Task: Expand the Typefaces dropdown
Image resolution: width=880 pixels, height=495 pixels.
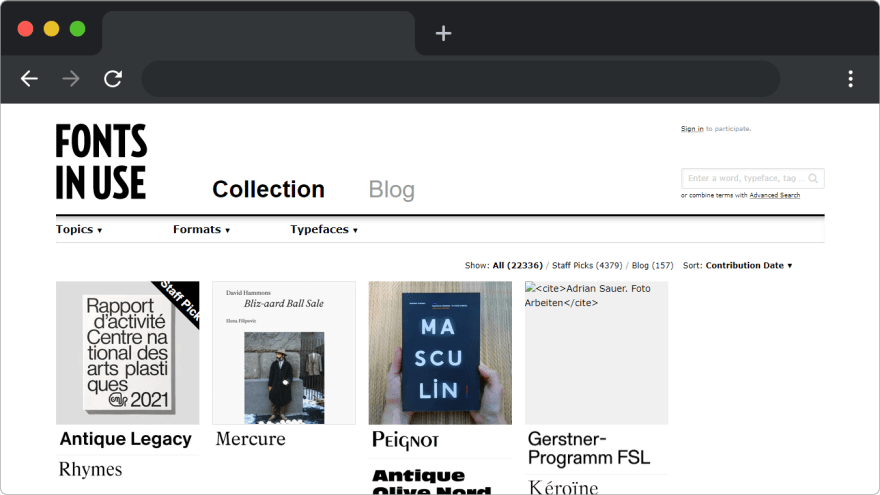Action: [324, 230]
